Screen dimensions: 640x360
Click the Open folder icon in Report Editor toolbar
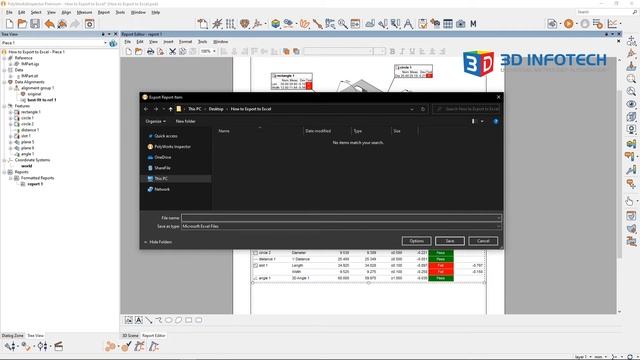(139, 51)
